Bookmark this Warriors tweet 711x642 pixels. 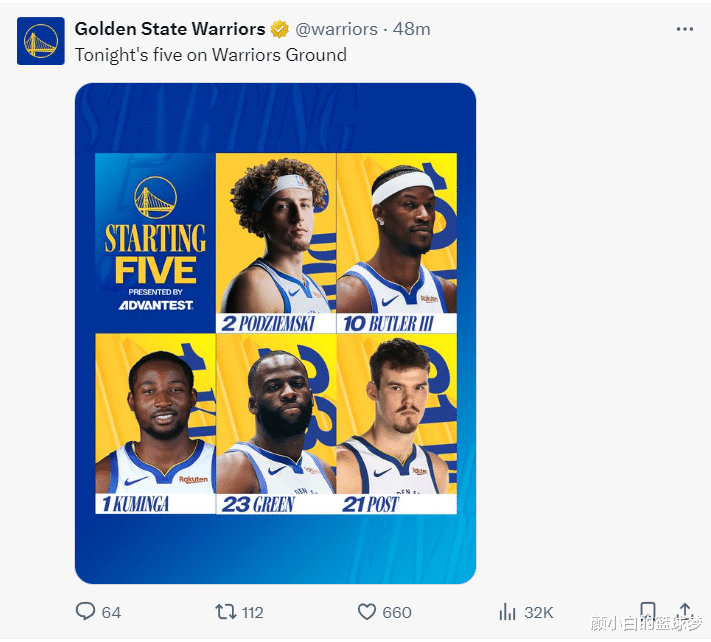click(x=647, y=610)
